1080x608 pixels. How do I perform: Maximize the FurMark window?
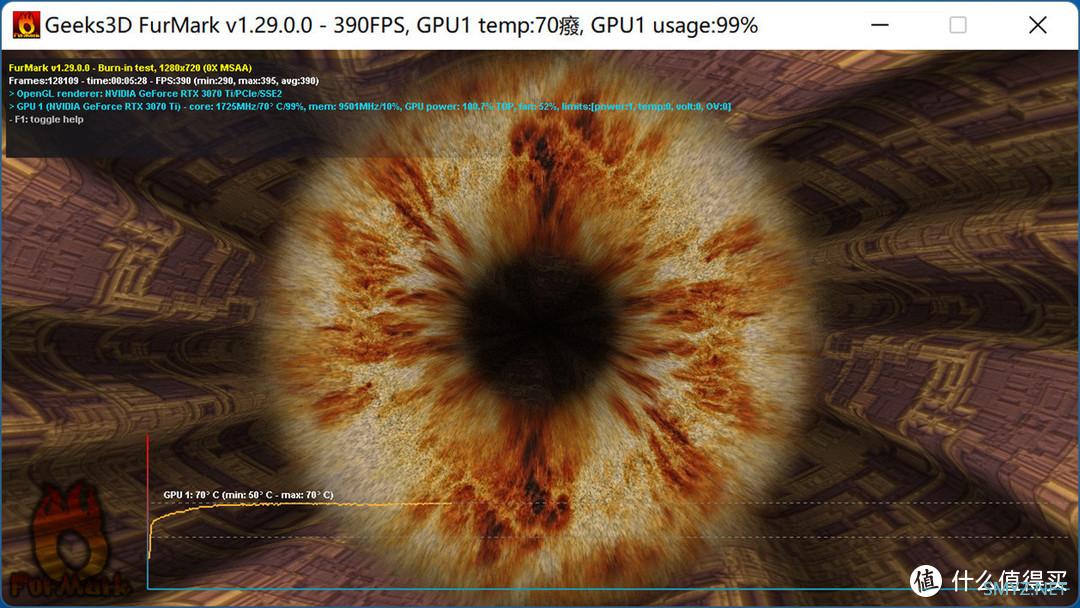[x=957, y=25]
